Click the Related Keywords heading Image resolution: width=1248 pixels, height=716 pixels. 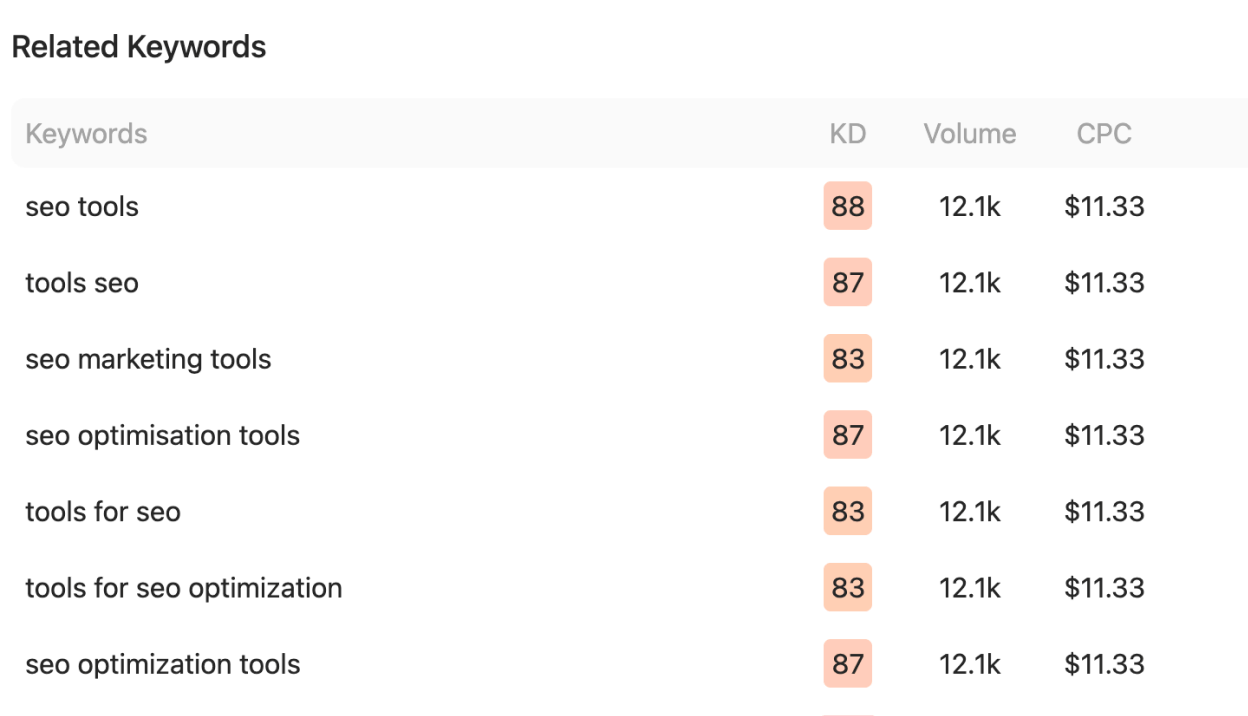[x=137, y=46]
